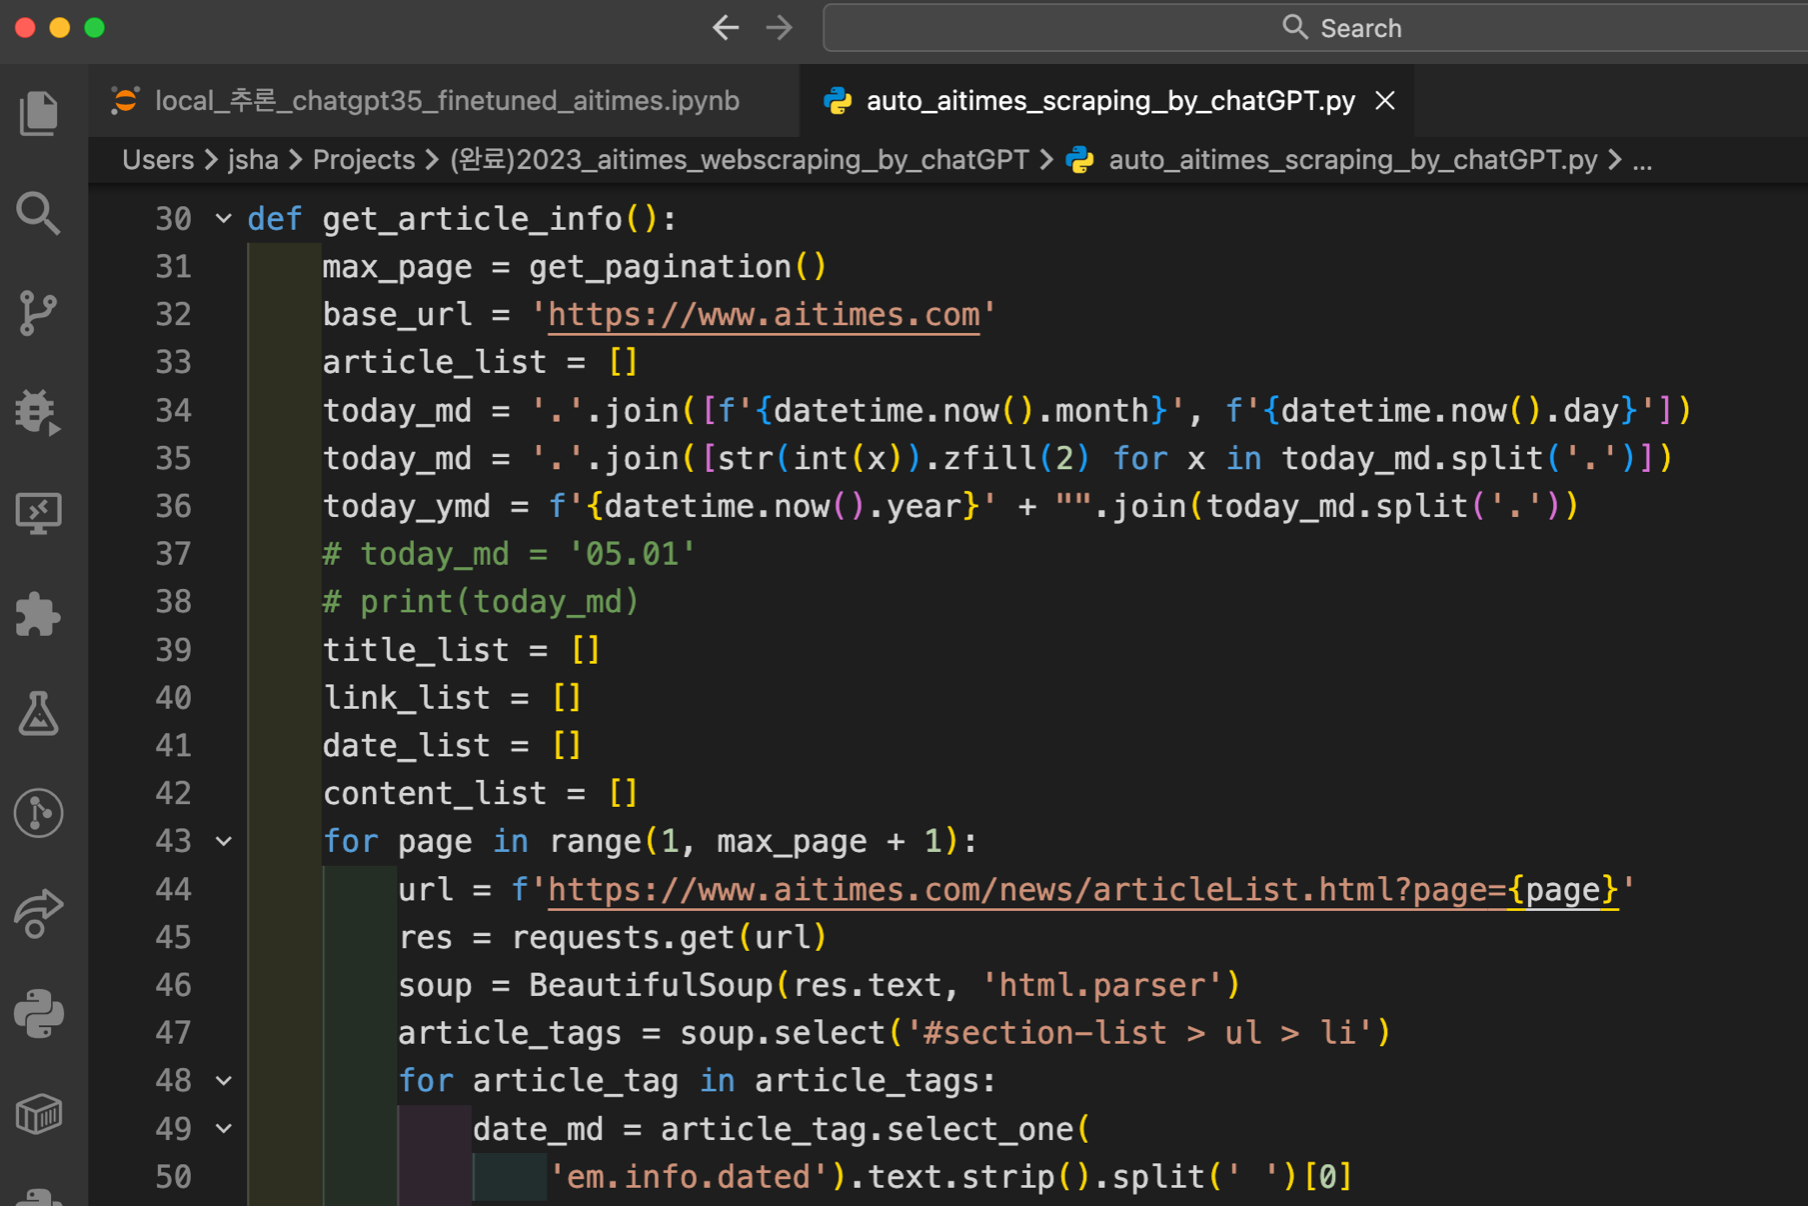Click the auto_aitimes_scraping_by_chatGPT.py breadcrumb
The width and height of the screenshot is (1808, 1208).
click(x=1352, y=160)
